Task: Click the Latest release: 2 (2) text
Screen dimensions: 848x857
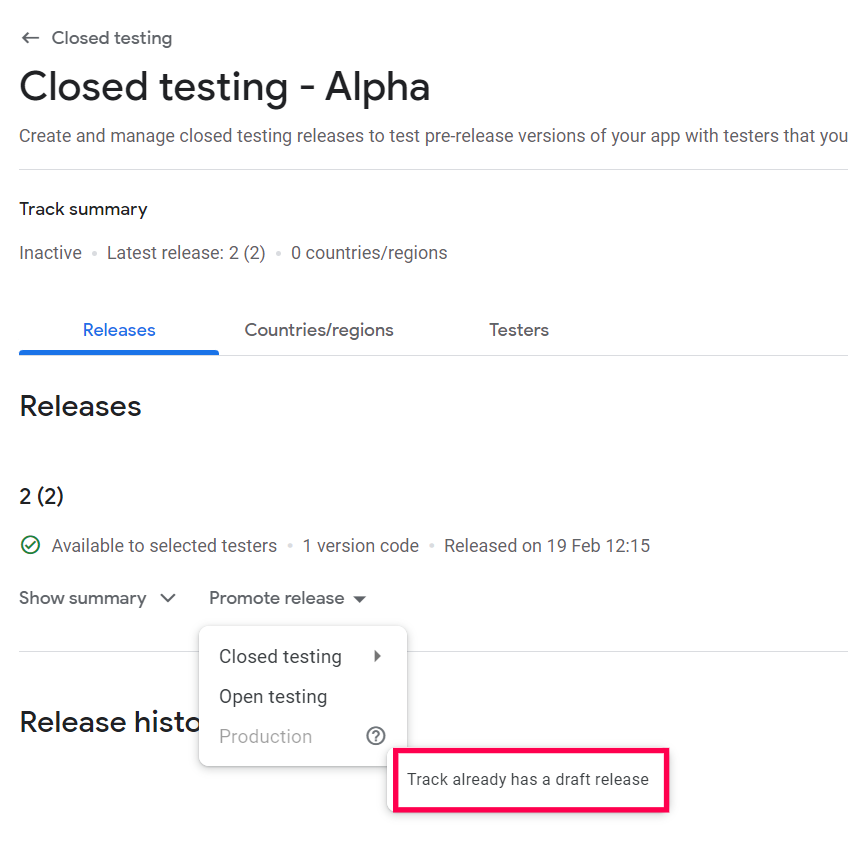Action: (186, 253)
